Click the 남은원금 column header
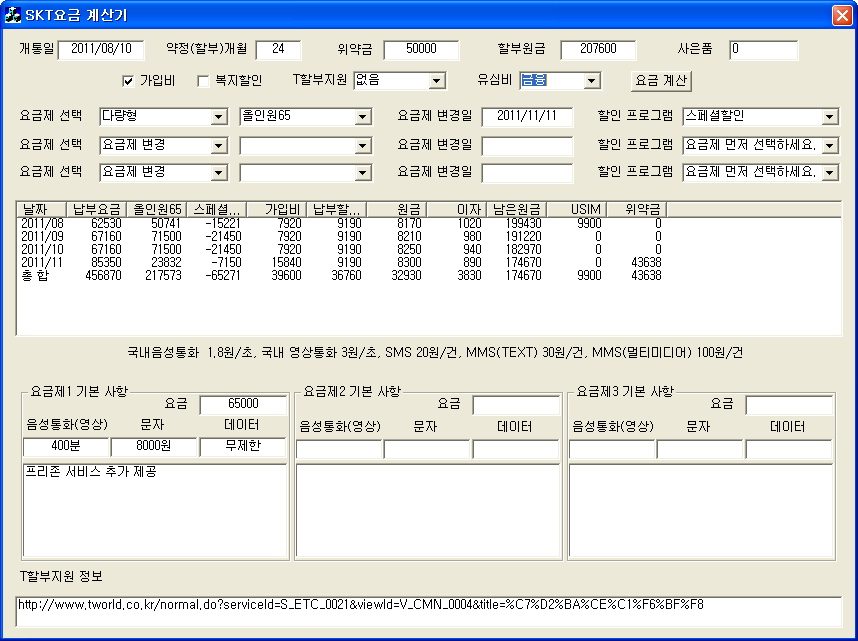The image size is (858, 641). coord(517,209)
